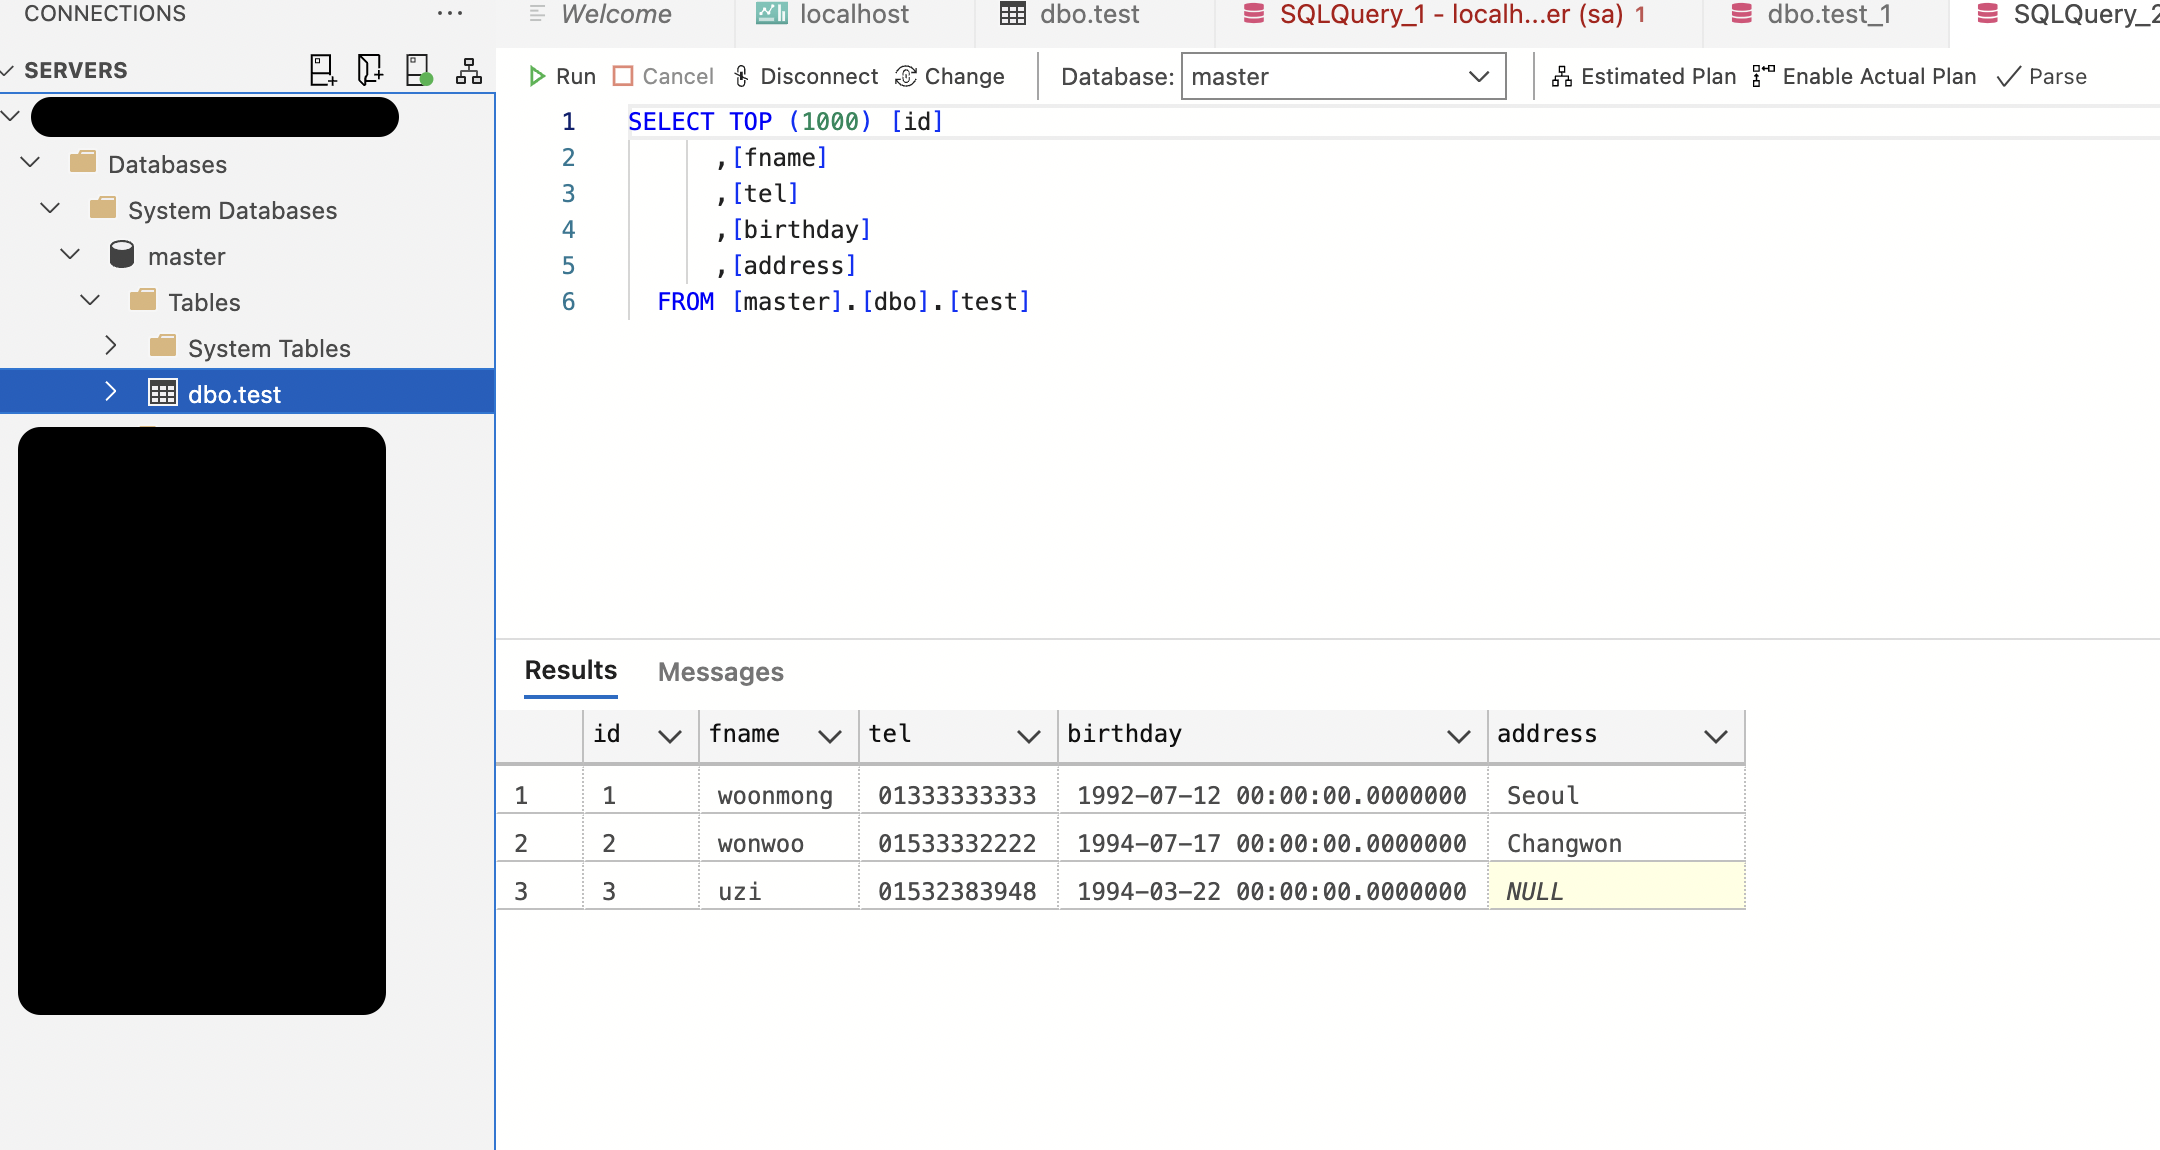
Task: Enable Actual Plan for the query
Action: (1864, 76)
